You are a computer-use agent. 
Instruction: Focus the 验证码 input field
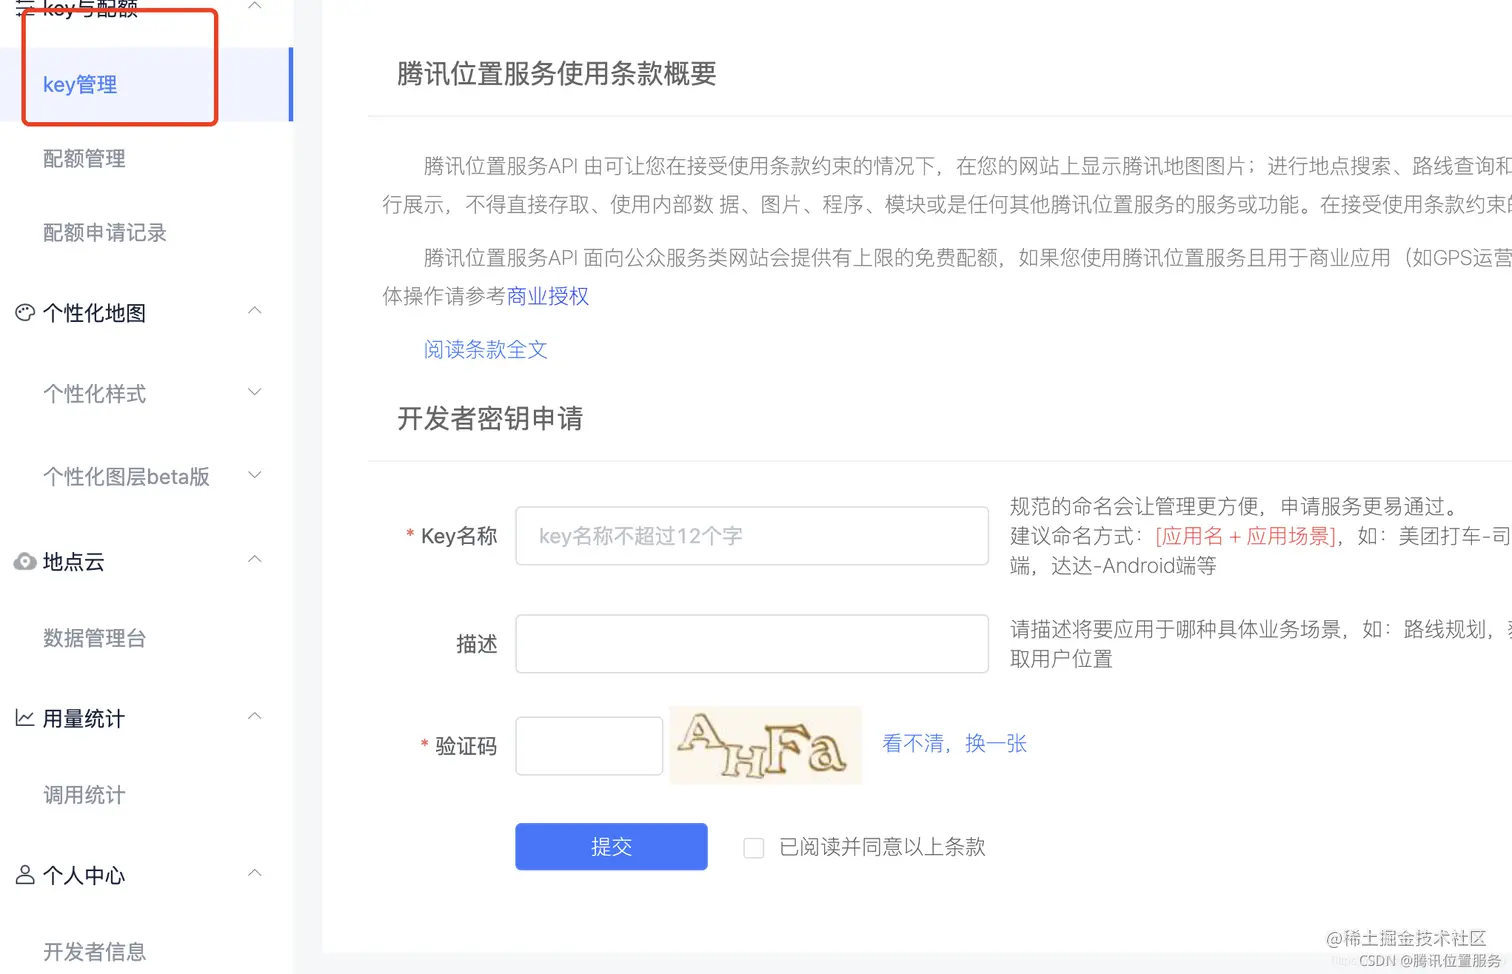tap(589, 745)
